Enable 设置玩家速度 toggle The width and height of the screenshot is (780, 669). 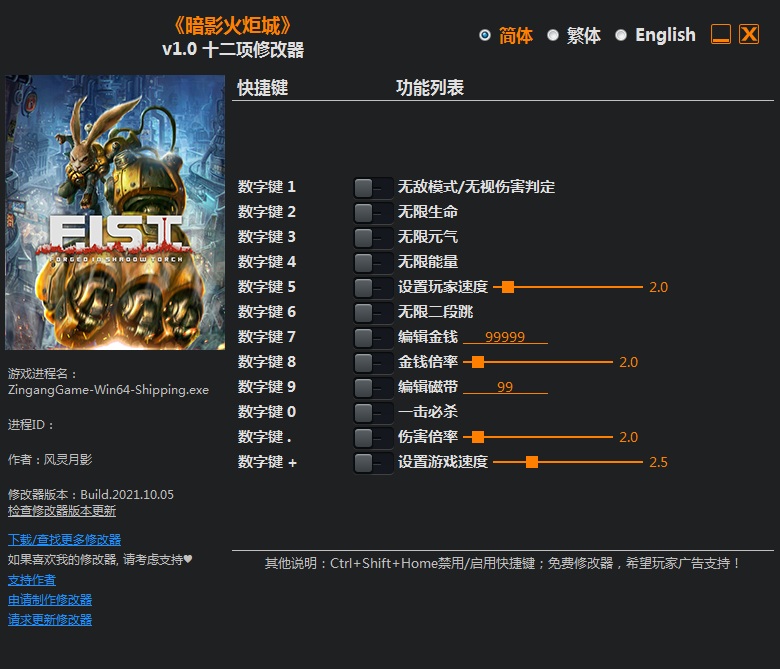click(x=374, y=287)
